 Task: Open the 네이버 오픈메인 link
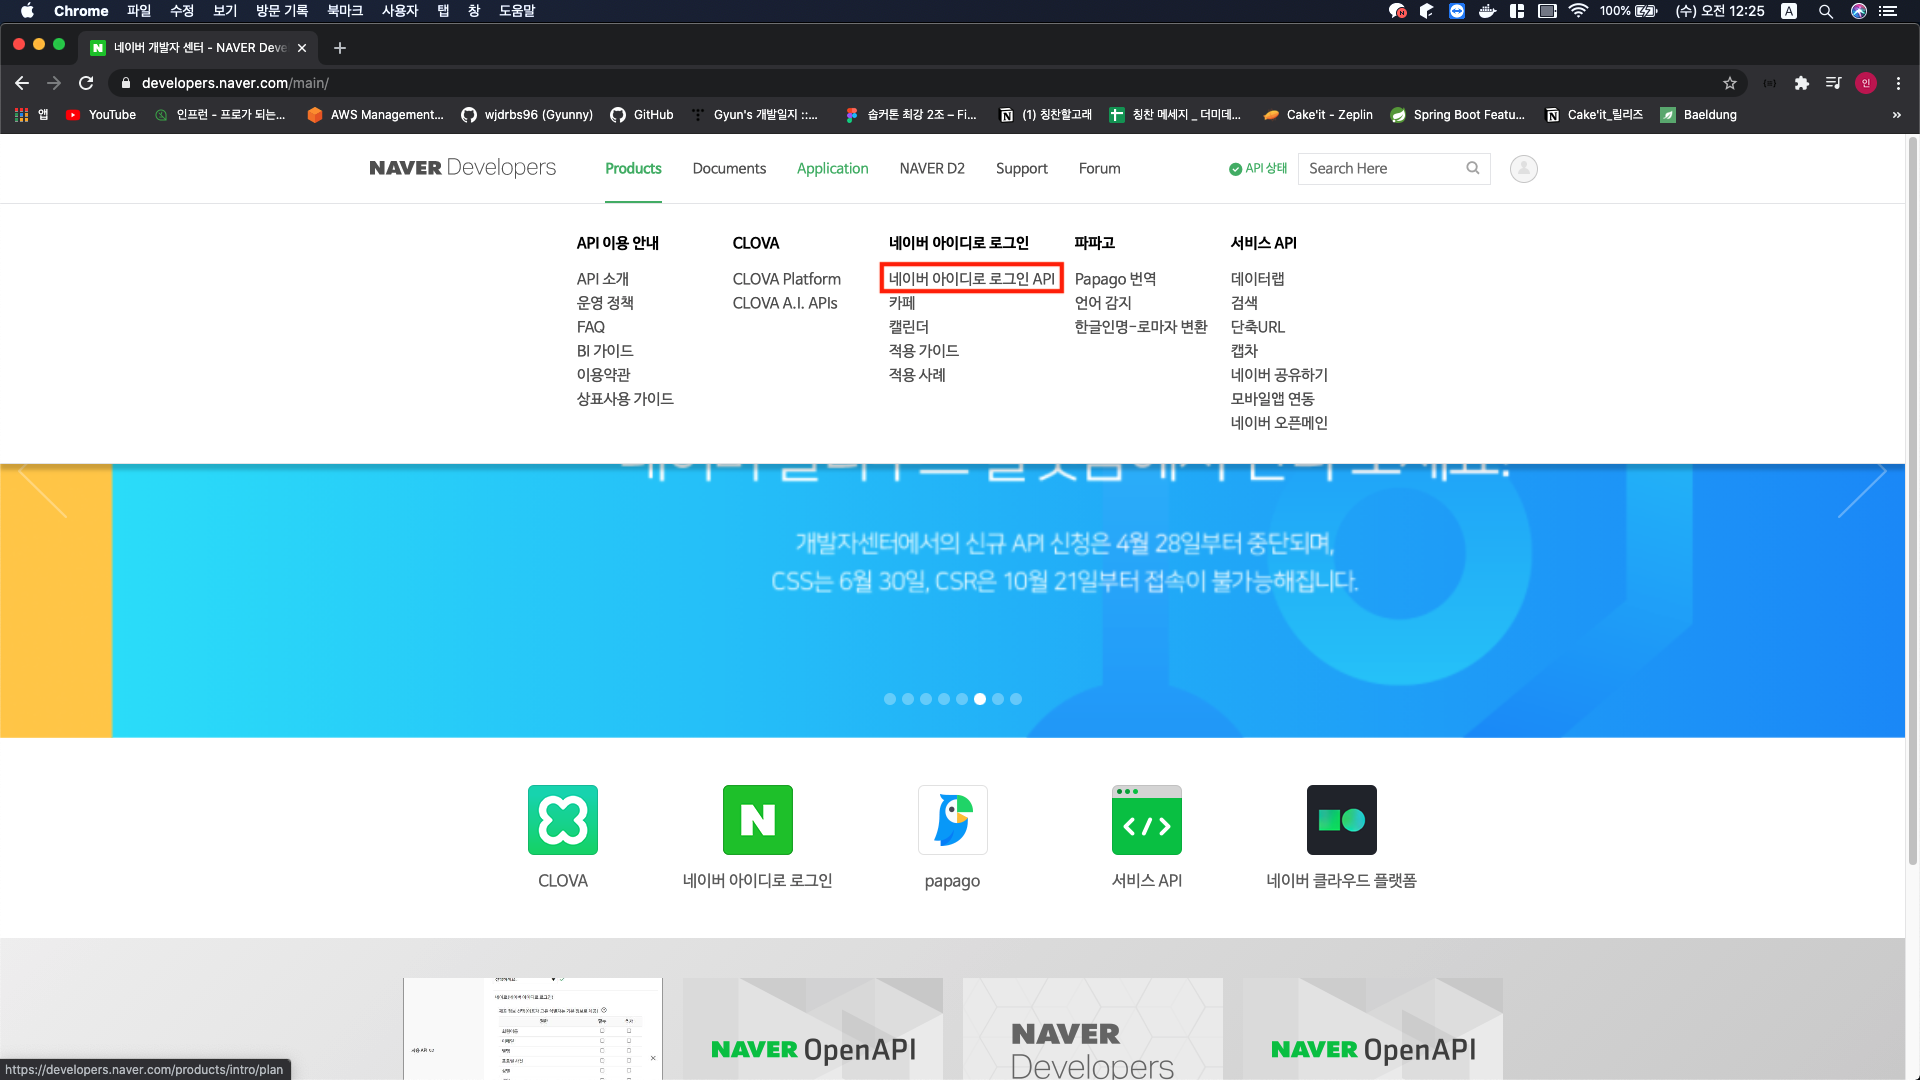[1279, 423]
